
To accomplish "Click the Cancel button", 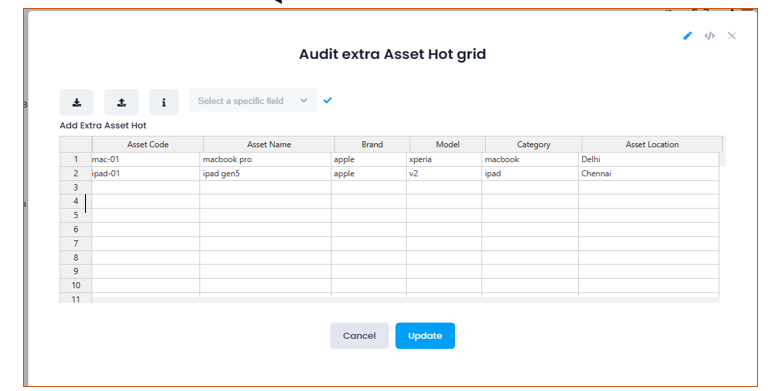I will [359, 335].
